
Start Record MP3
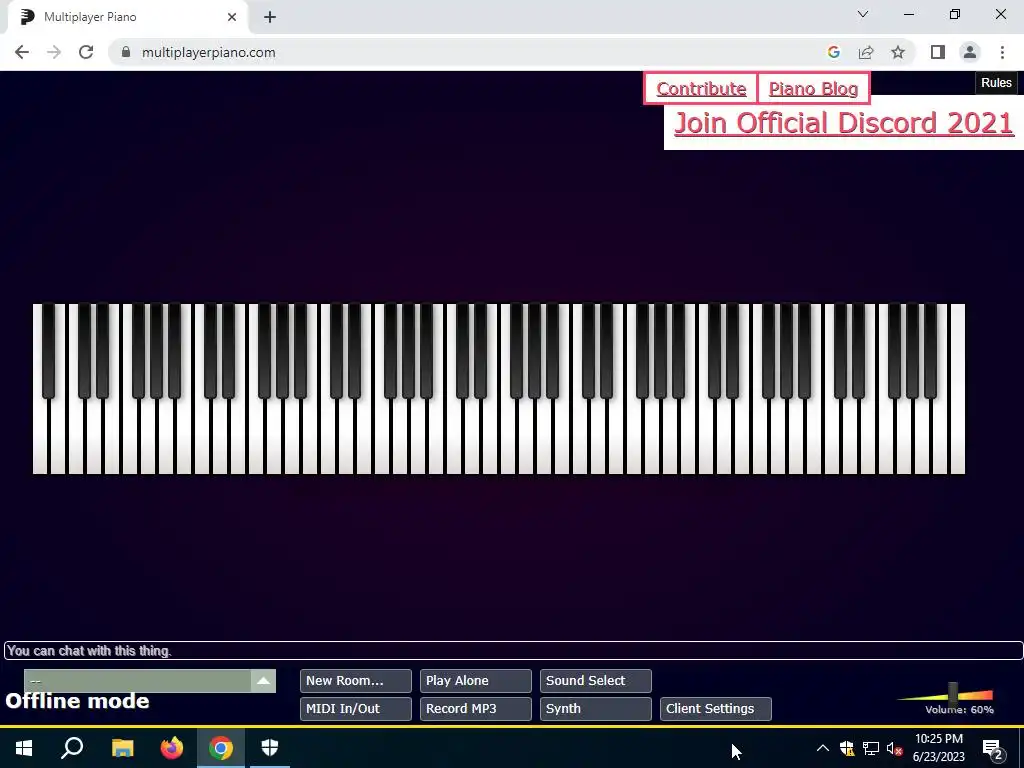tap(475, 709)
